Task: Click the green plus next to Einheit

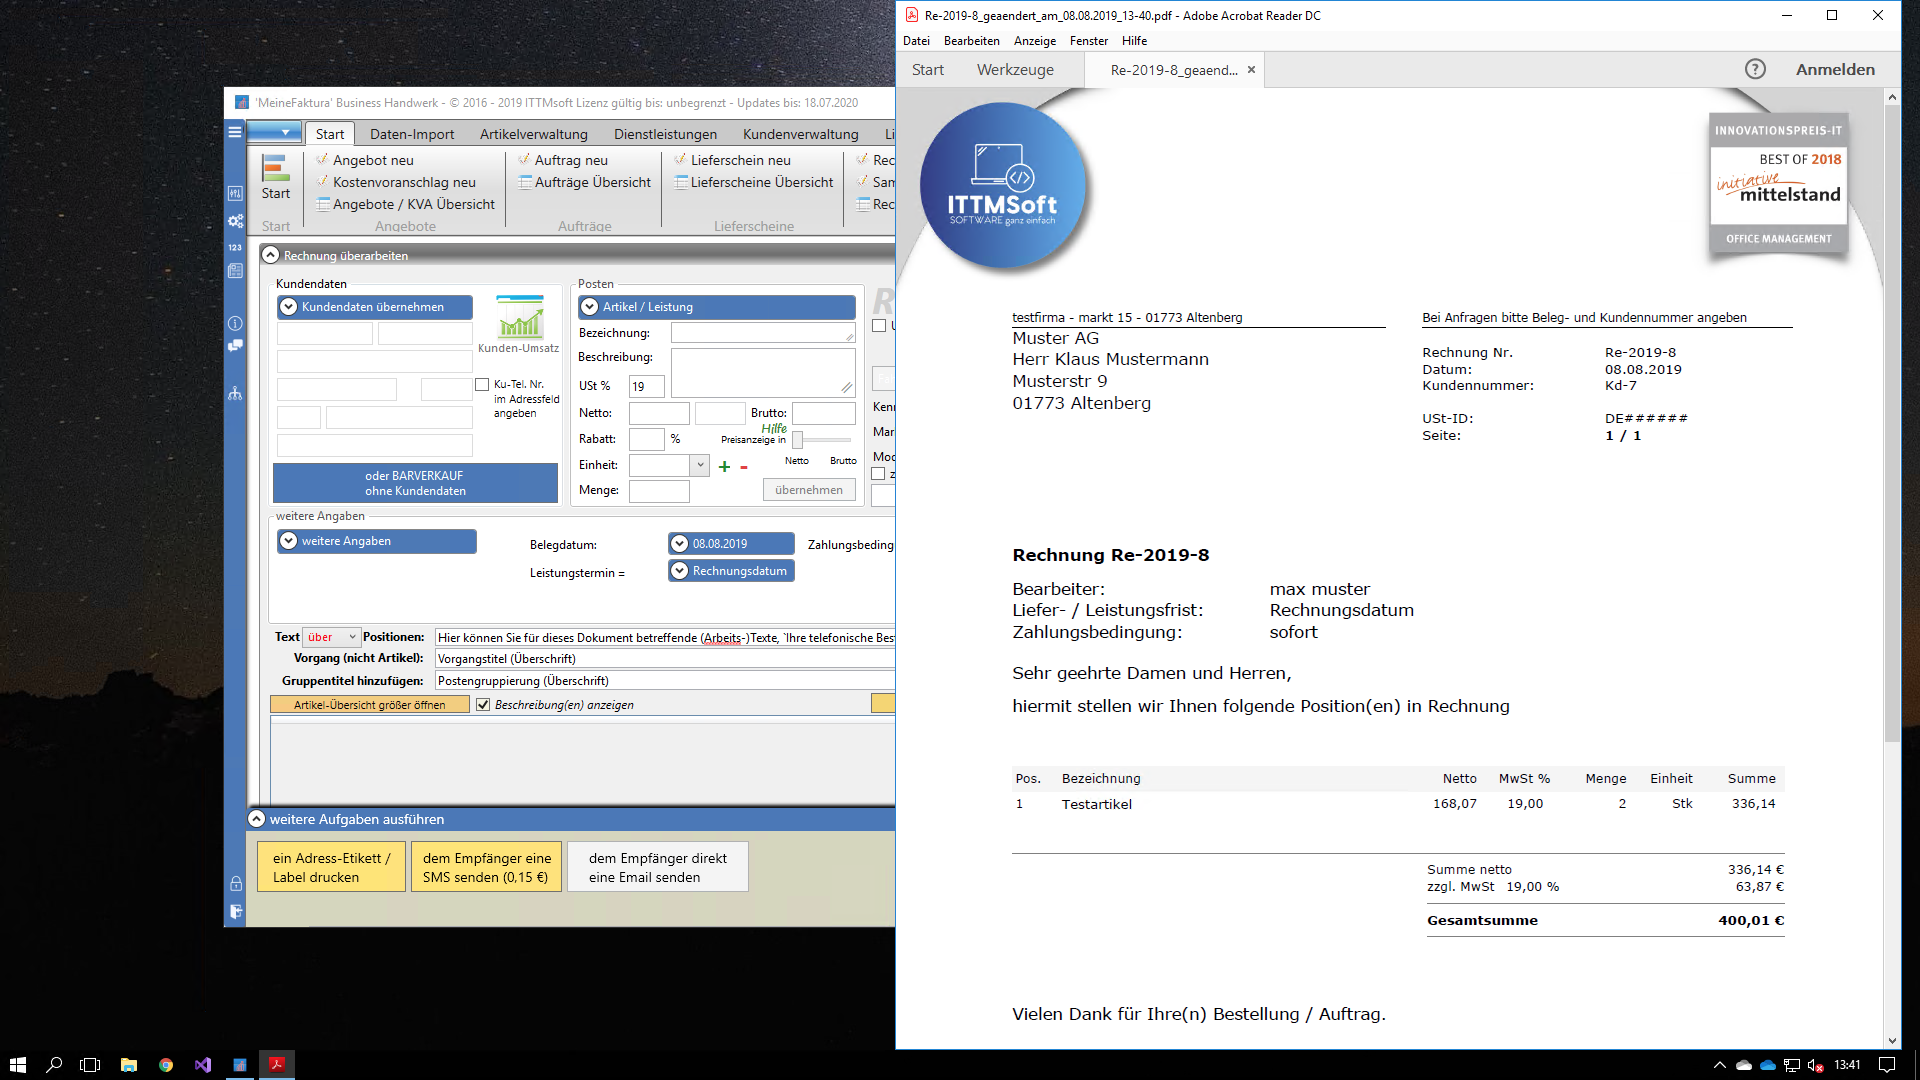Action: coord(724,466)
